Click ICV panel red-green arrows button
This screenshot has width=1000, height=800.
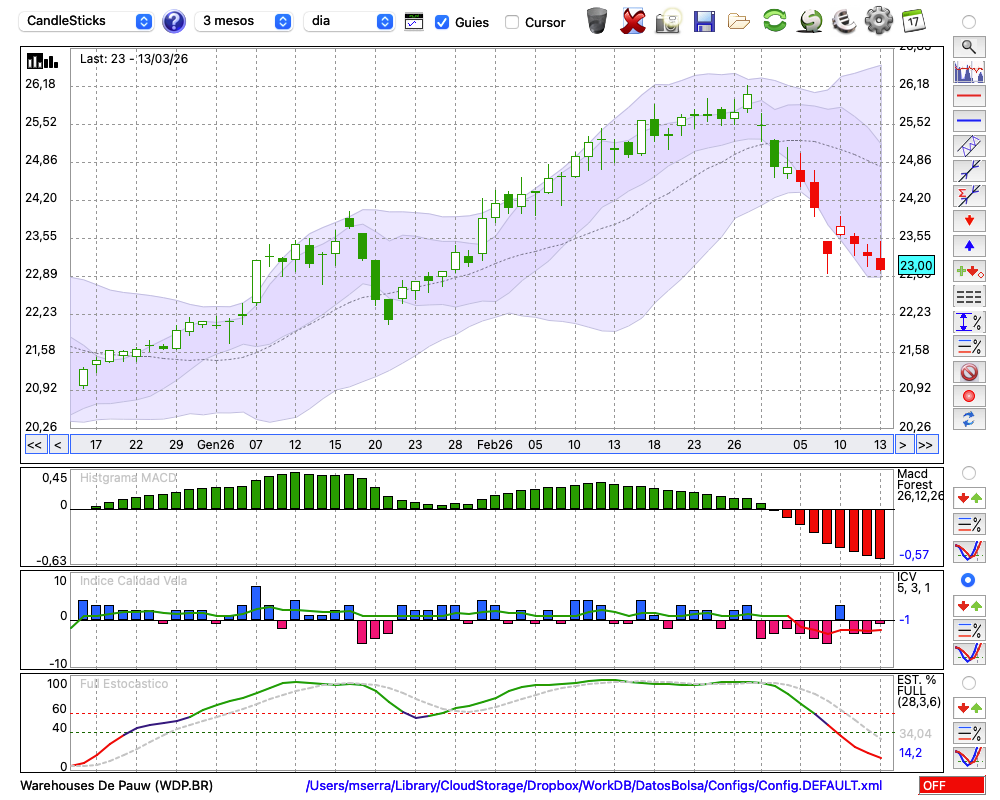tap(969, 605)
